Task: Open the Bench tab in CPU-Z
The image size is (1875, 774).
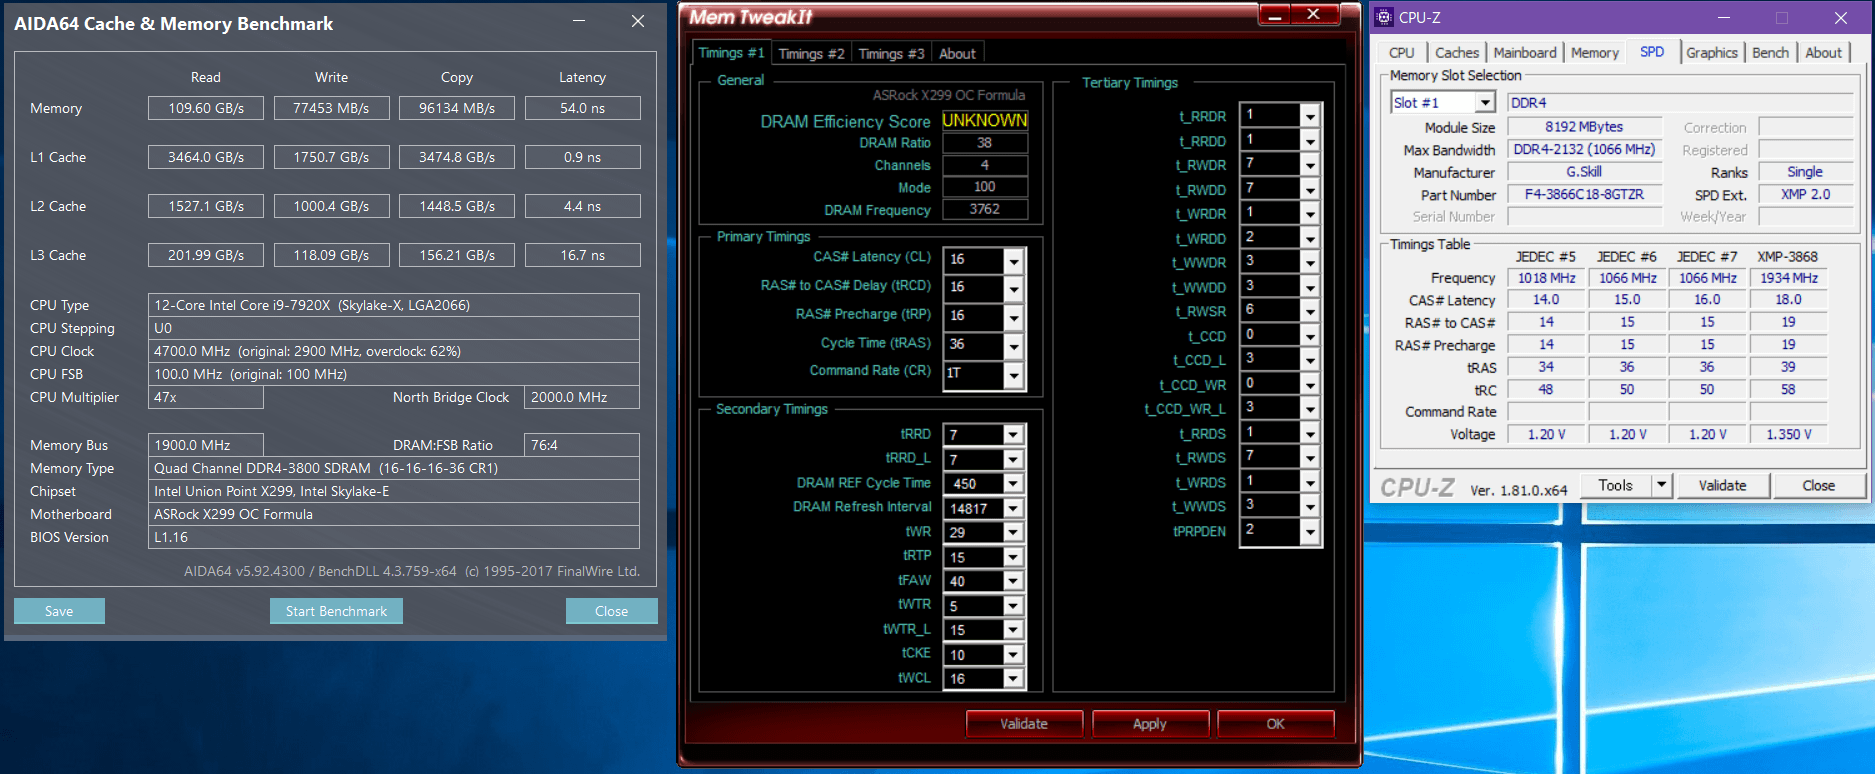Action: (1770, 53)
